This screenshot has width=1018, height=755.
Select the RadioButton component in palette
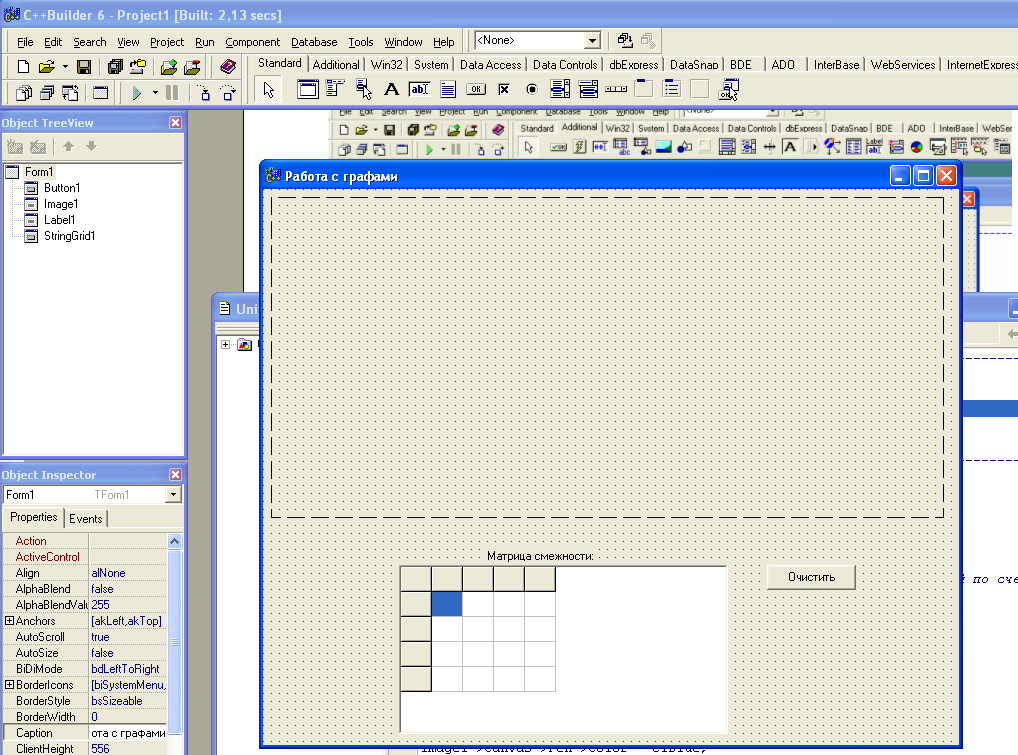pos(532,89)
